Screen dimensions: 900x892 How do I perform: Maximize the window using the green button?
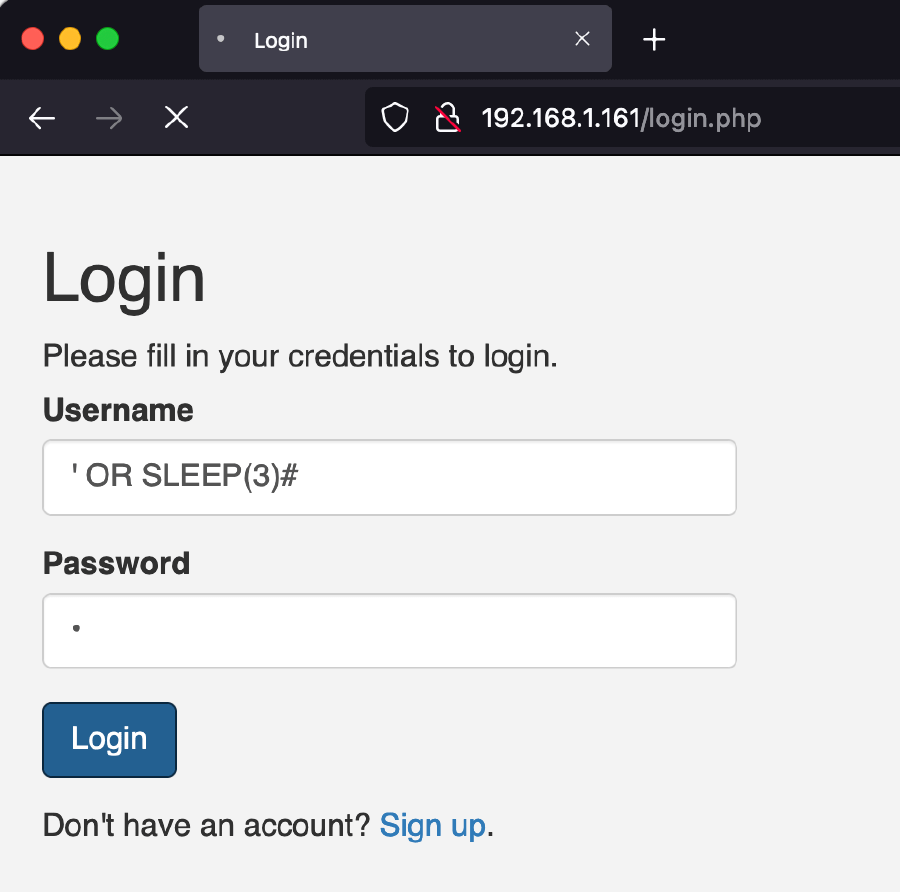[x=107, y=39]
